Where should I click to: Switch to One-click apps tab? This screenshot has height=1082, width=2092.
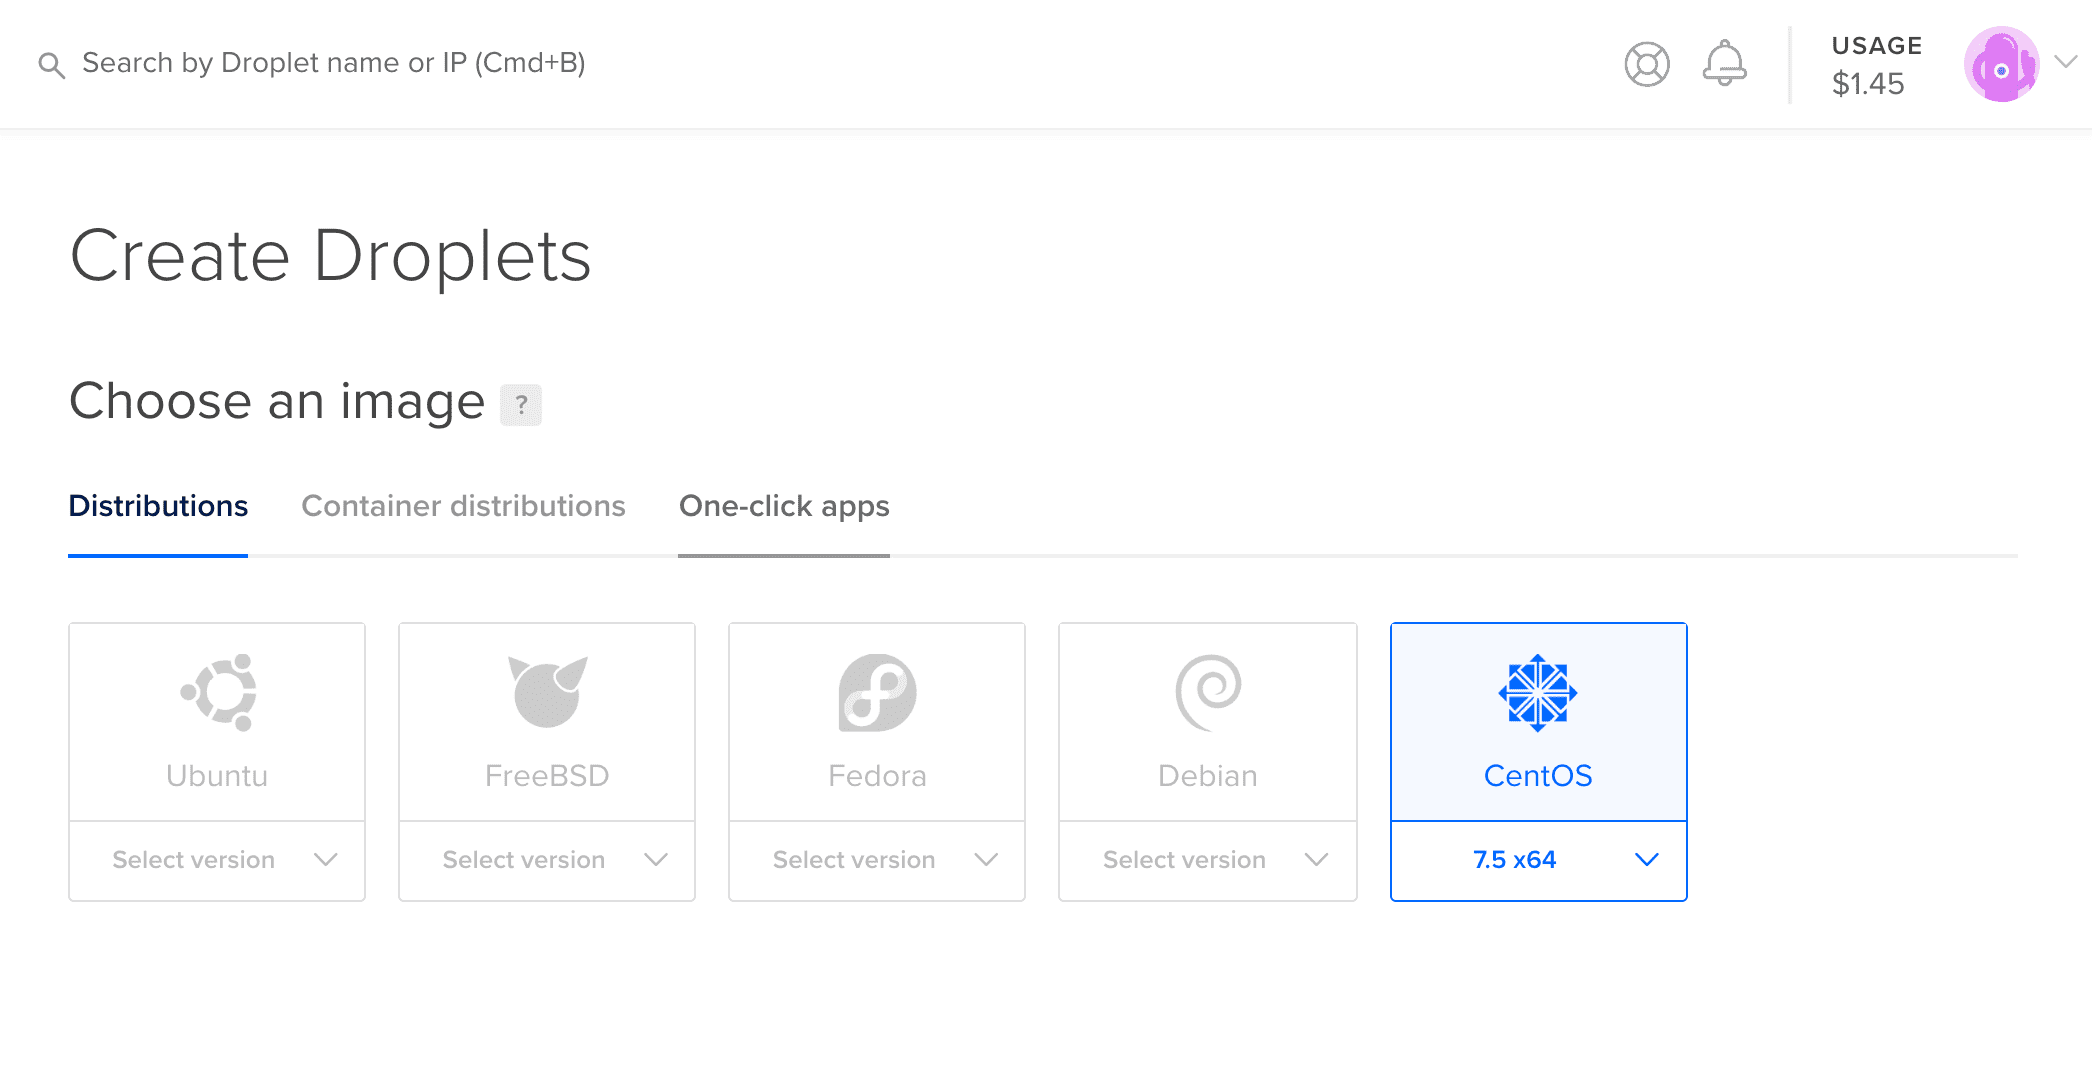click(784, 506)
